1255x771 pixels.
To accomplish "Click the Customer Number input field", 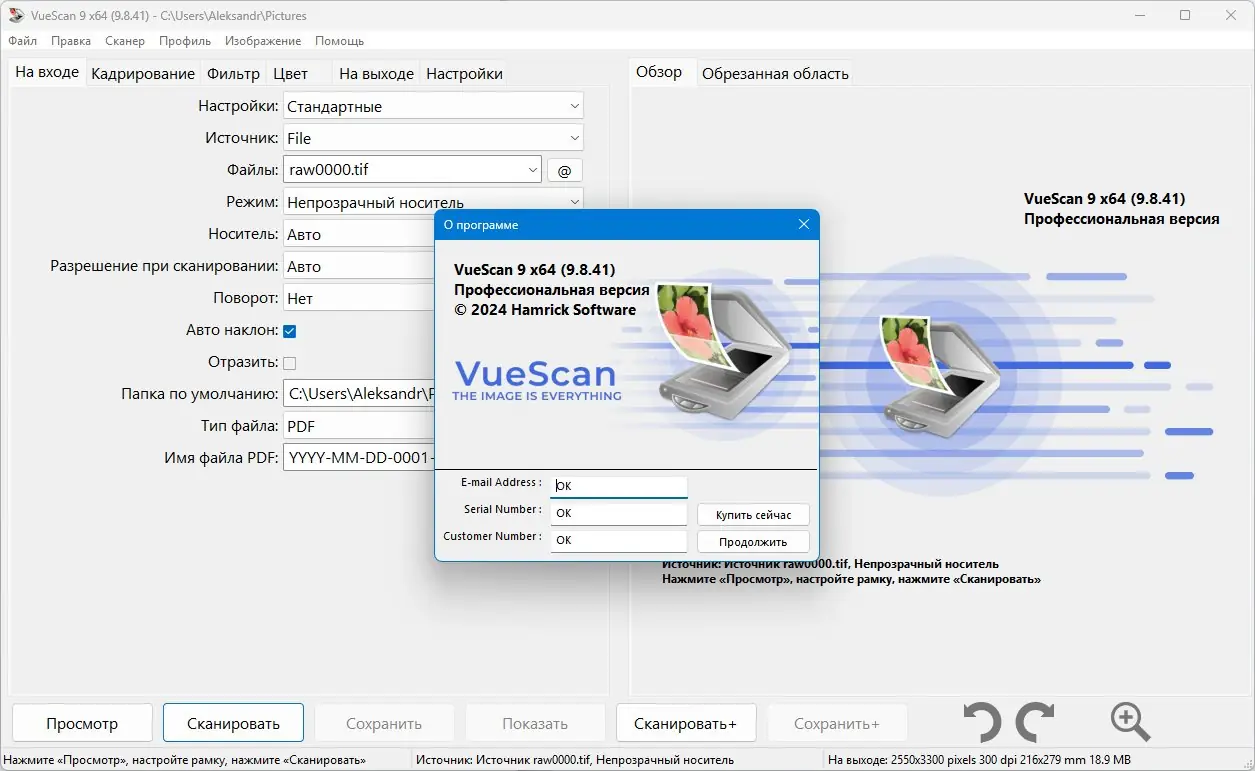I will click(x=619, y=540).
